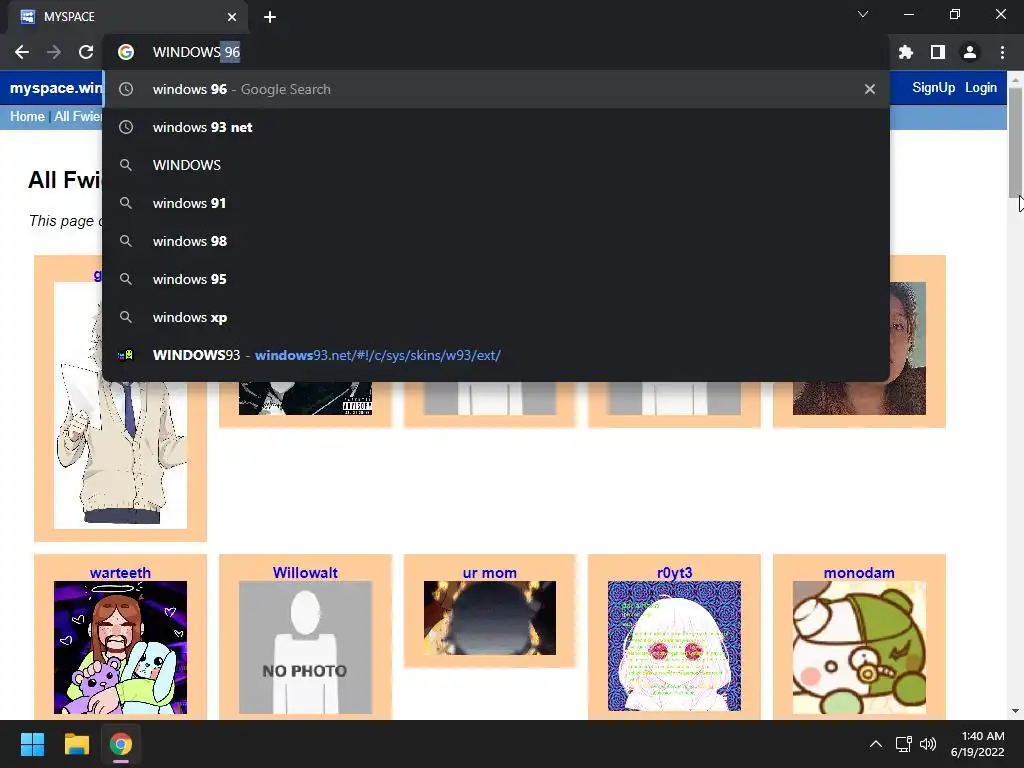Screen dimensions: 1024x768
Task: Open the tab search chevron
Action: click(863, 14)
